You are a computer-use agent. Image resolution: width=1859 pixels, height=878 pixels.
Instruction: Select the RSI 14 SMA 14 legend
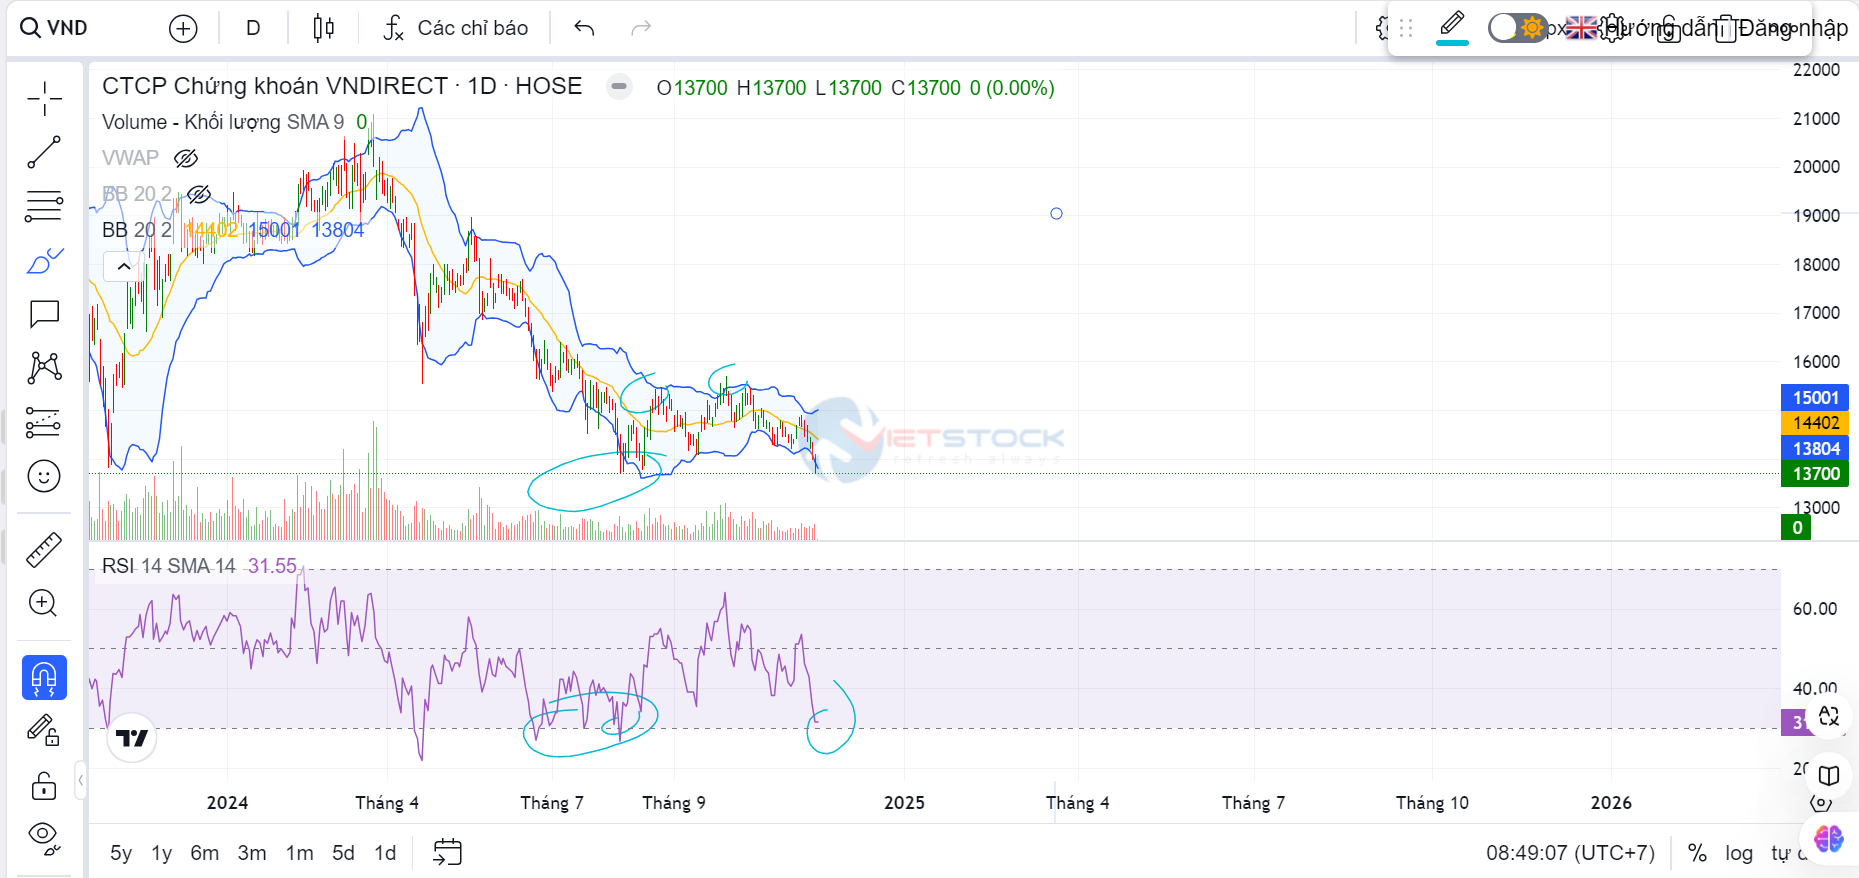coord(169,566)
